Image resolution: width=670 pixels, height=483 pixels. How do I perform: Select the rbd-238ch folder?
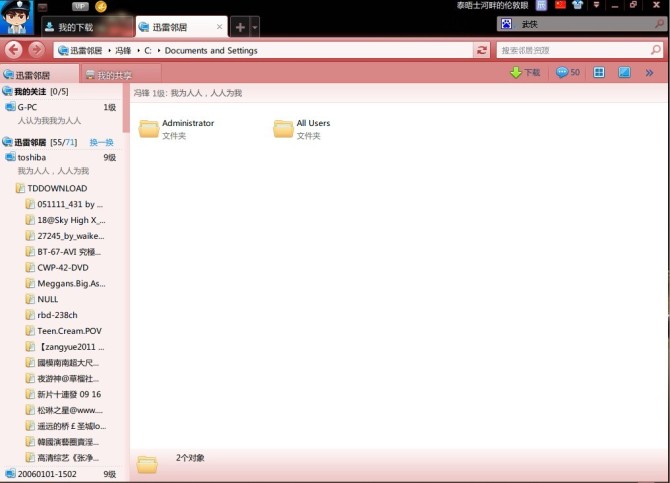click(x=52, y=315)
